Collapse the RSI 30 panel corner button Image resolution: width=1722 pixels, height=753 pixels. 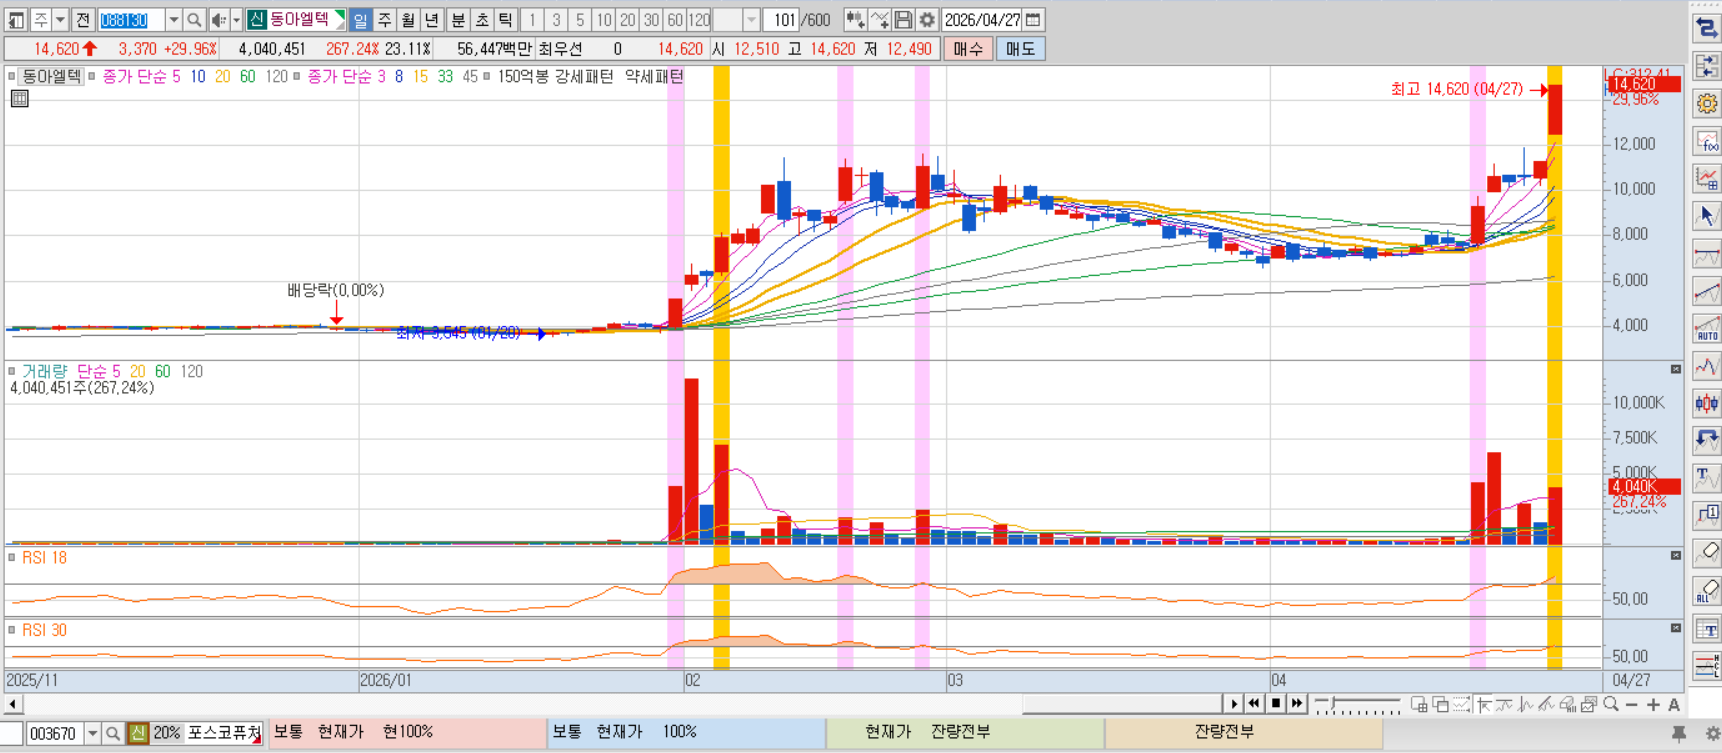[x=1676, y=628]
